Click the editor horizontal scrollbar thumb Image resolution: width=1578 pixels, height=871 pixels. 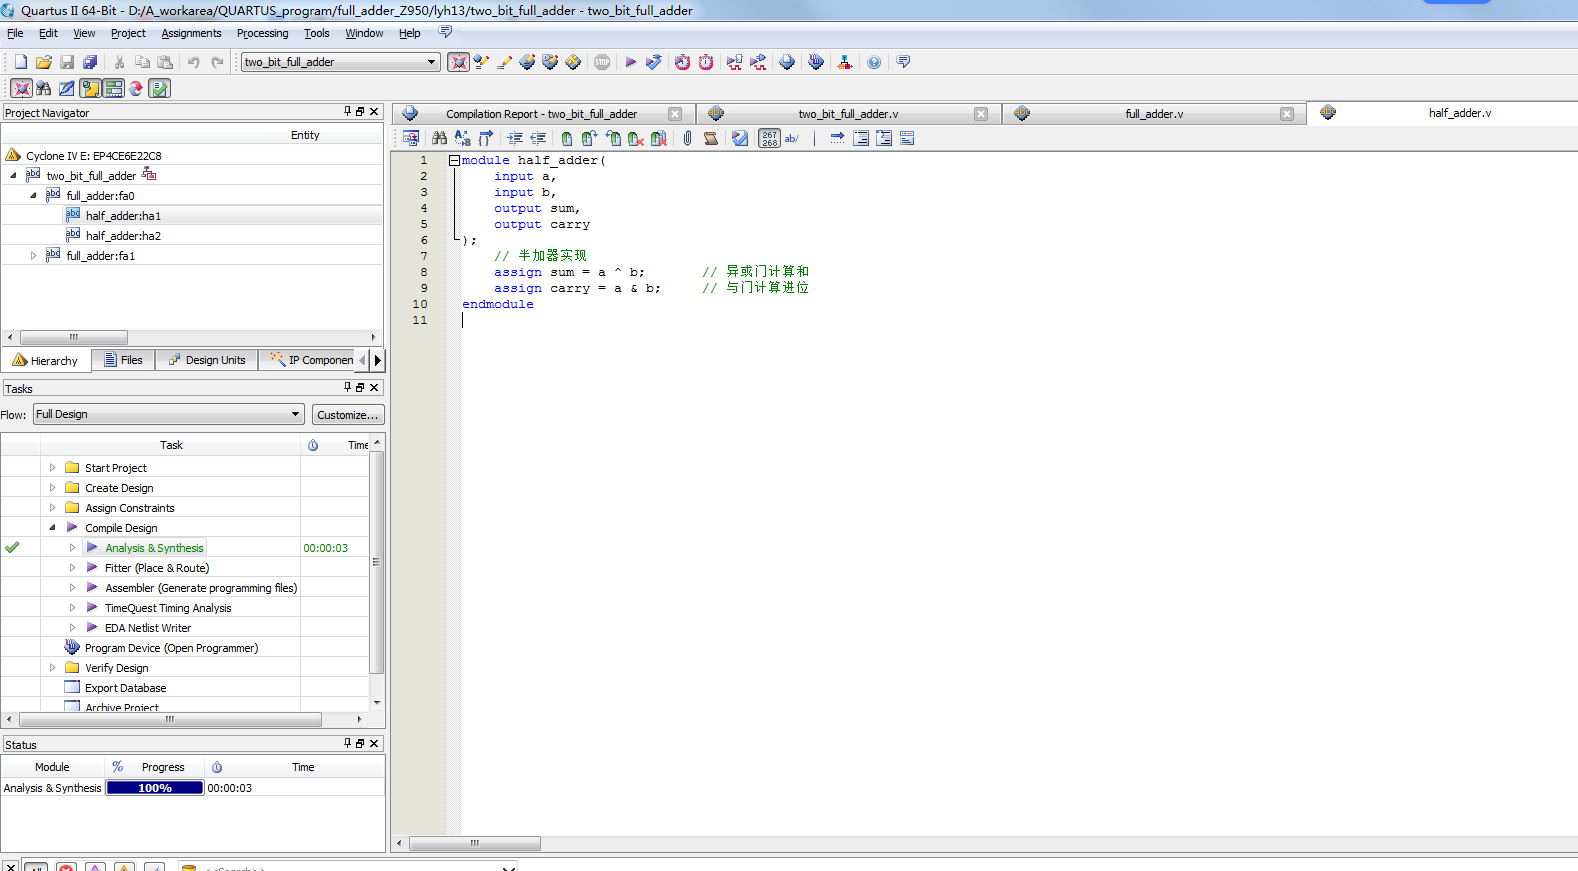(475, 843)
